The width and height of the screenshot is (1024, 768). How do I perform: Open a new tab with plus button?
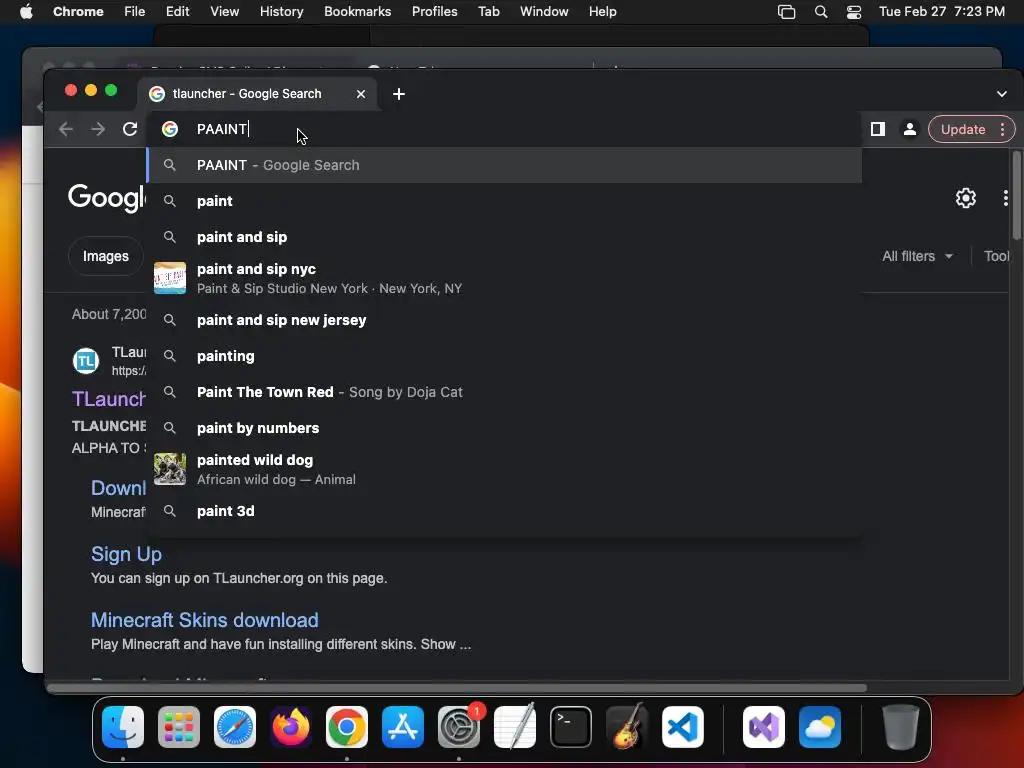(x=399, y=94)
